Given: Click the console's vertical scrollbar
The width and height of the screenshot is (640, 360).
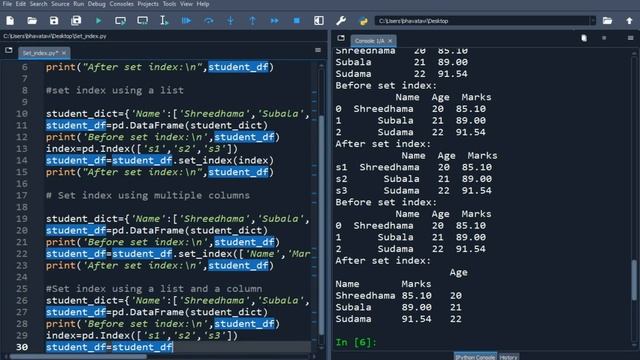Looking at the screenshot, I should click(x=634, y=280).
